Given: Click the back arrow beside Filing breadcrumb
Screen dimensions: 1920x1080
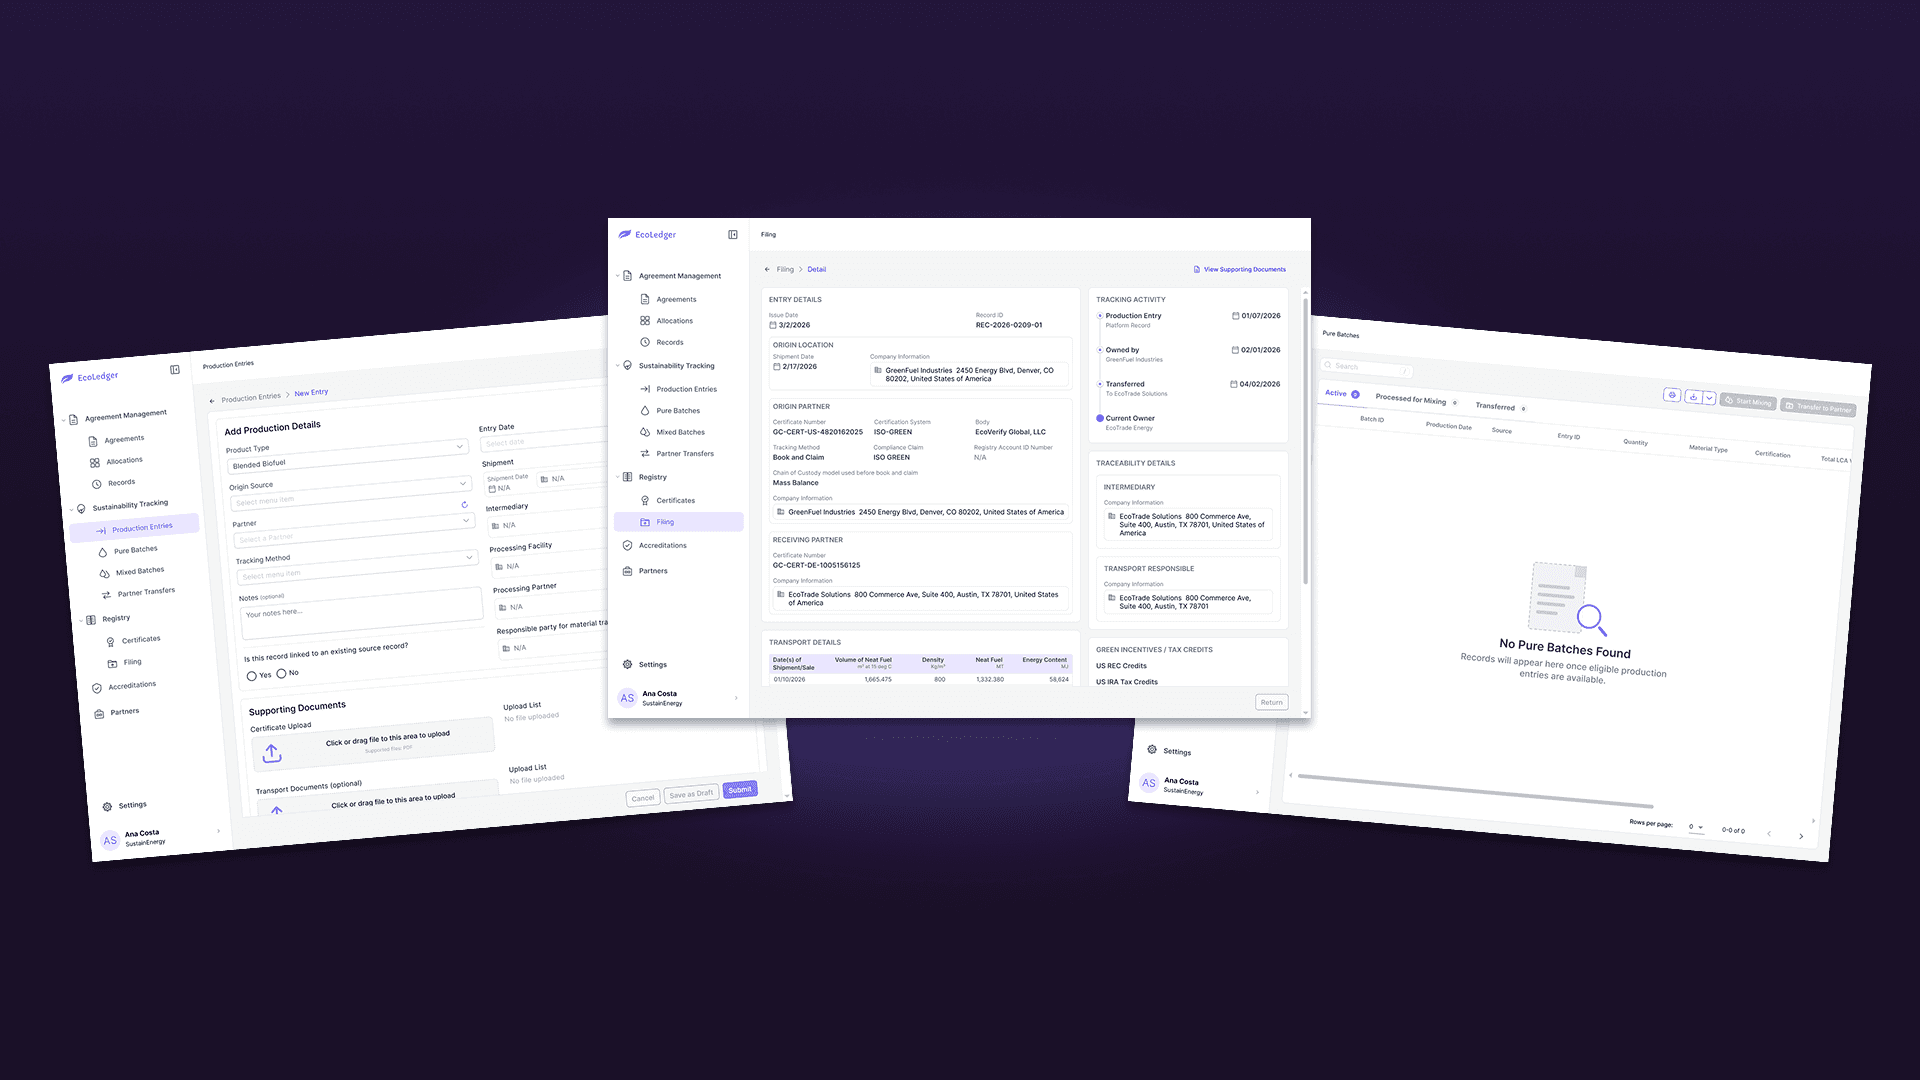Looking at the screenshot, I should tap(767, 269).
